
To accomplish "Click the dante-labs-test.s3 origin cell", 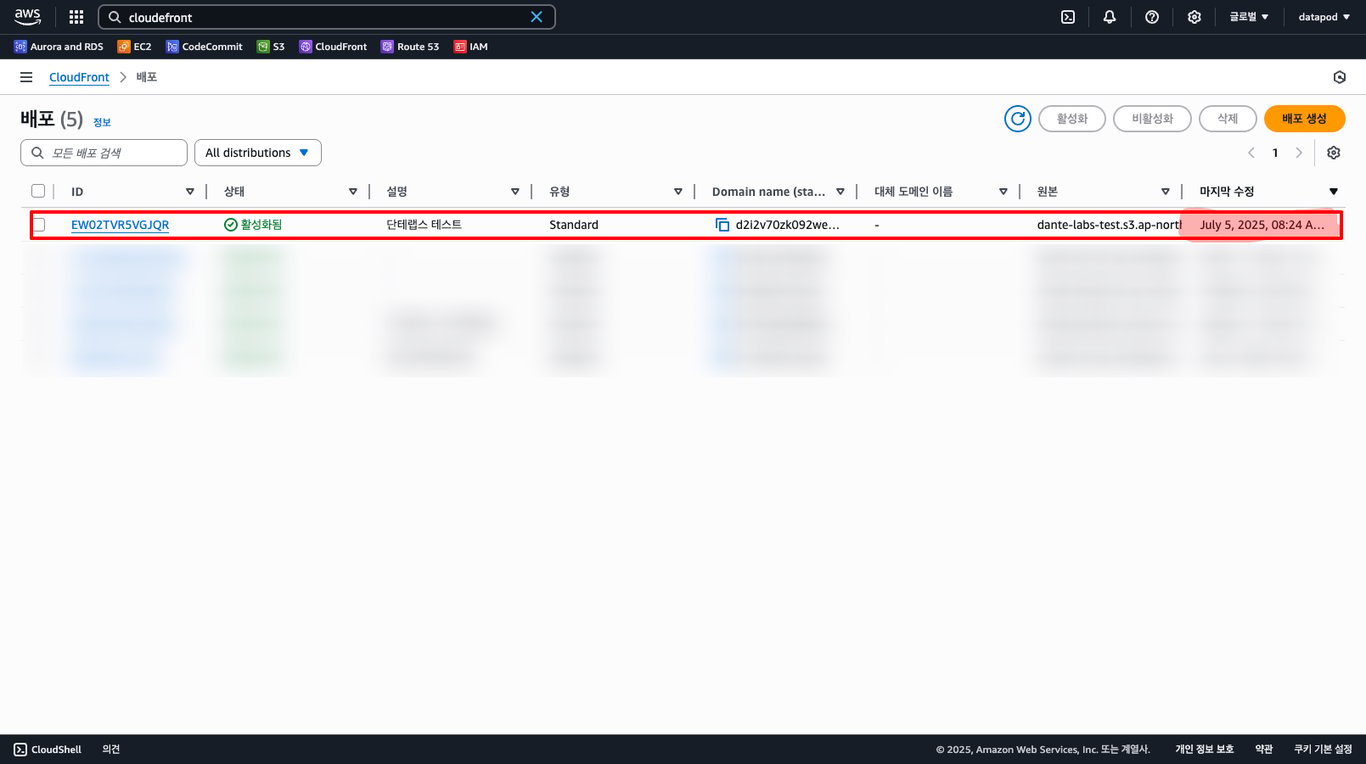I will 1109,225.
